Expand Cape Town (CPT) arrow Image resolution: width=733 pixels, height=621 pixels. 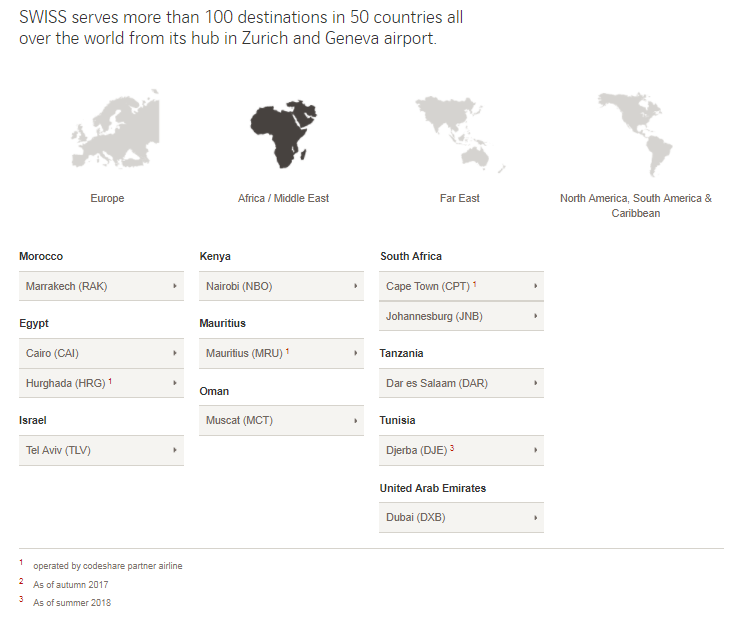tap(535, 286)
